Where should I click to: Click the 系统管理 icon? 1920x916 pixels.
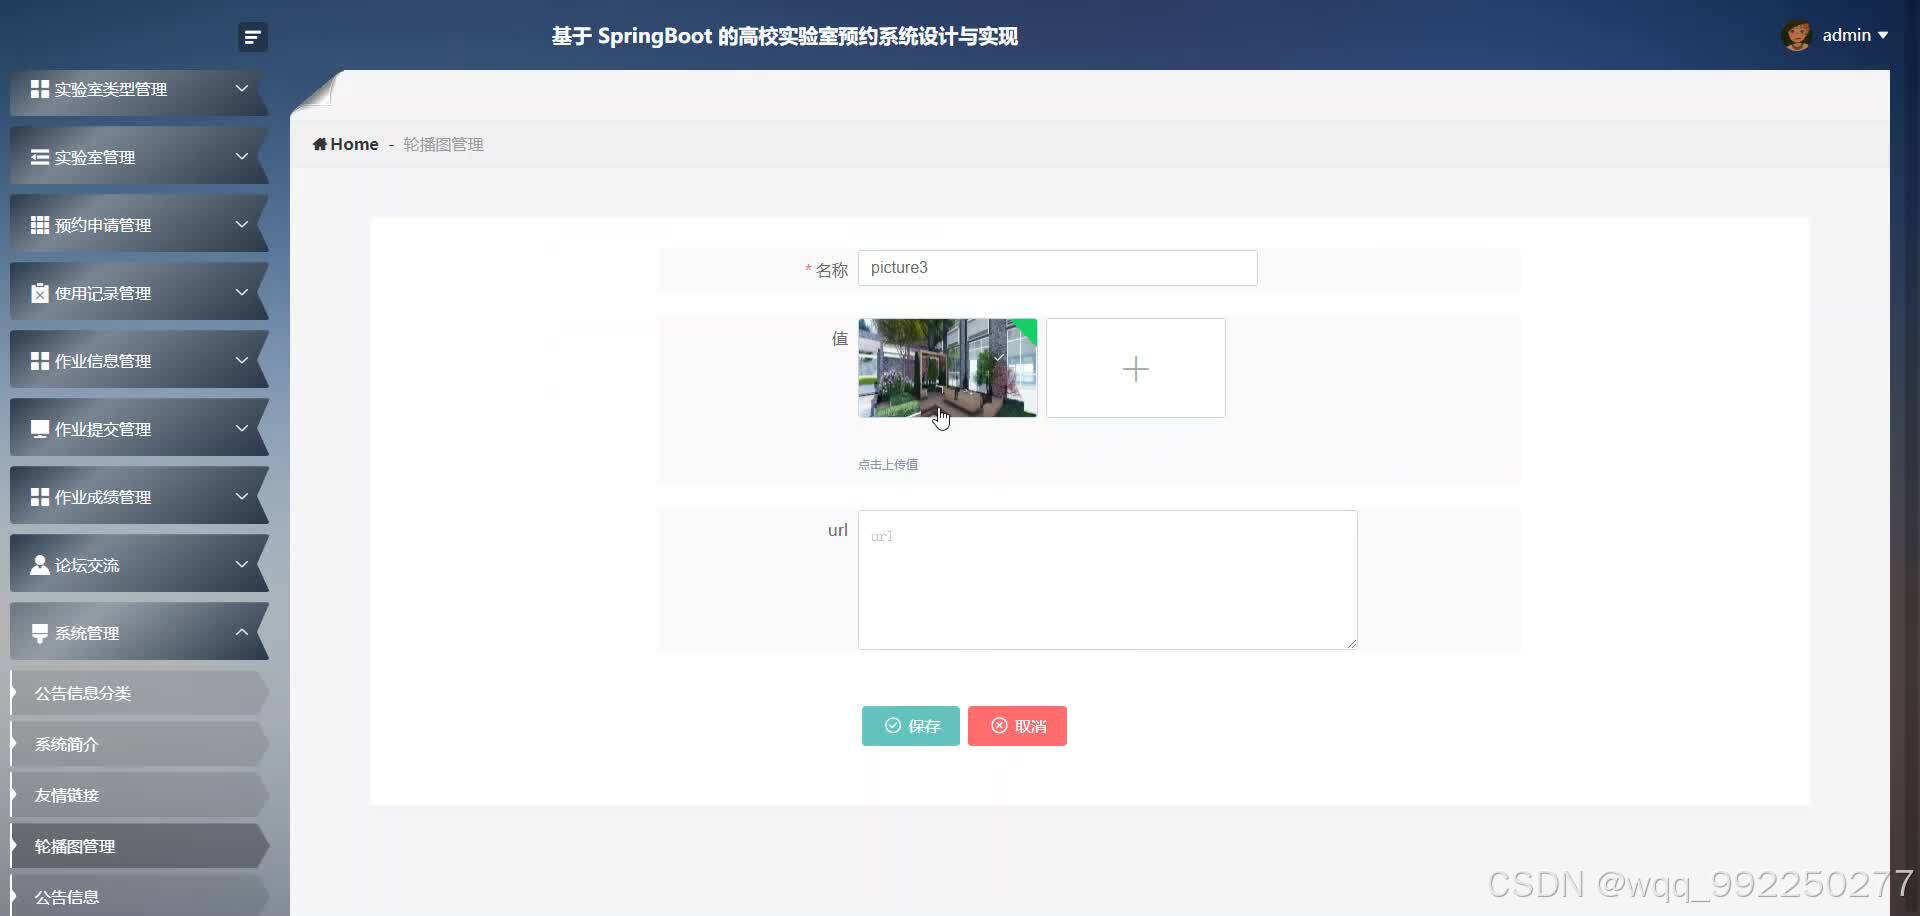40,633
